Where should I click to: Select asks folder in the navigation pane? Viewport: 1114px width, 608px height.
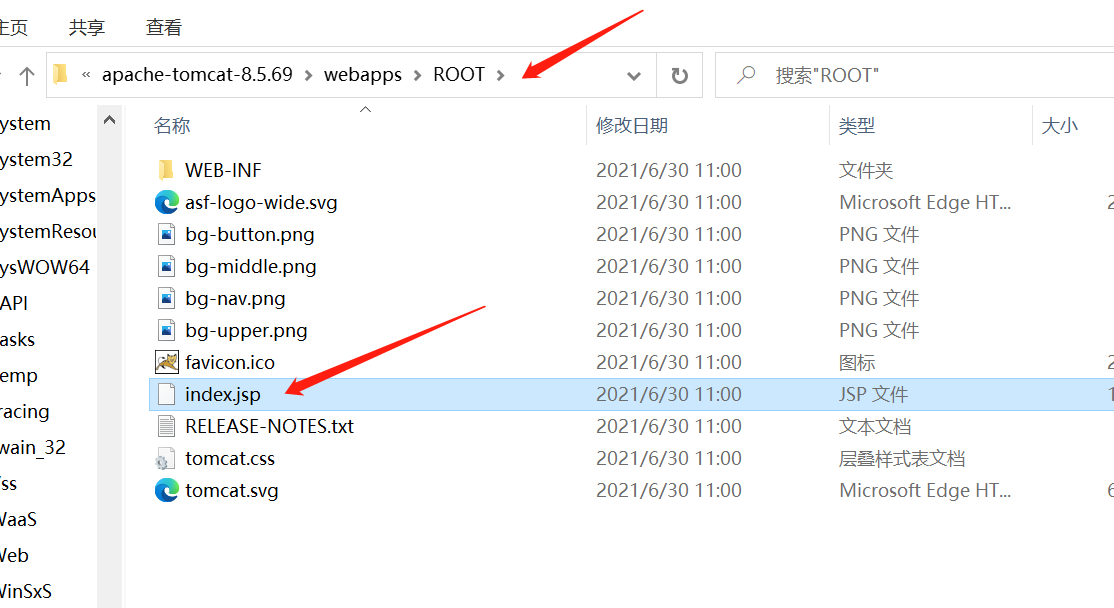17,340
